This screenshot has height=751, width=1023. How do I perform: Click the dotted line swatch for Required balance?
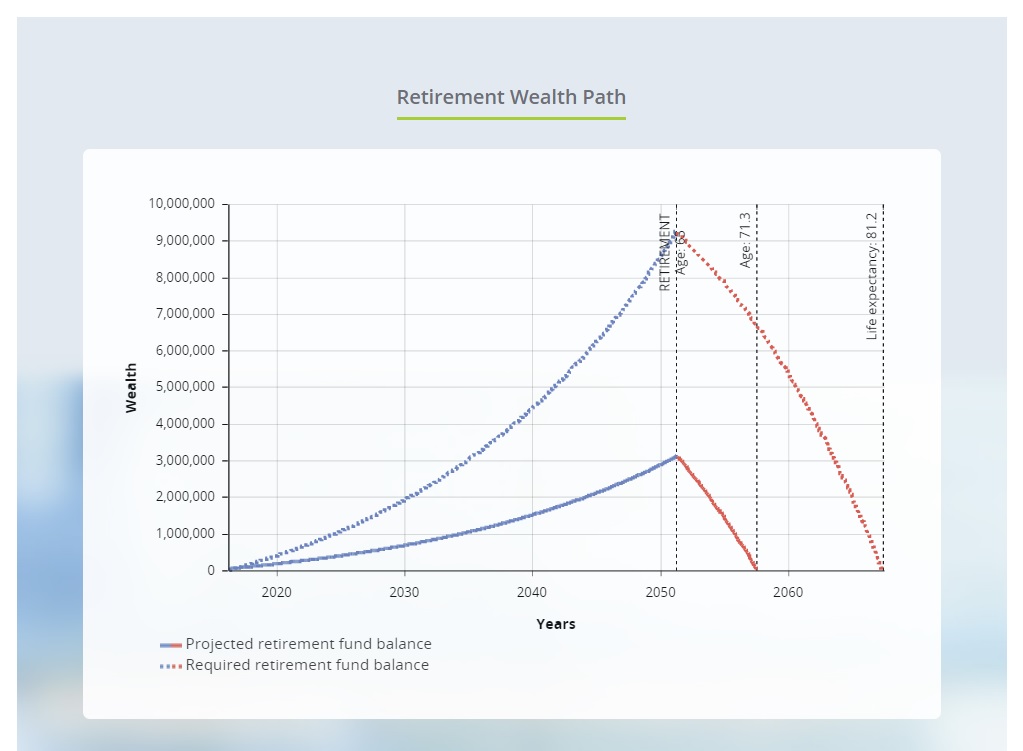tap(171, 666)
